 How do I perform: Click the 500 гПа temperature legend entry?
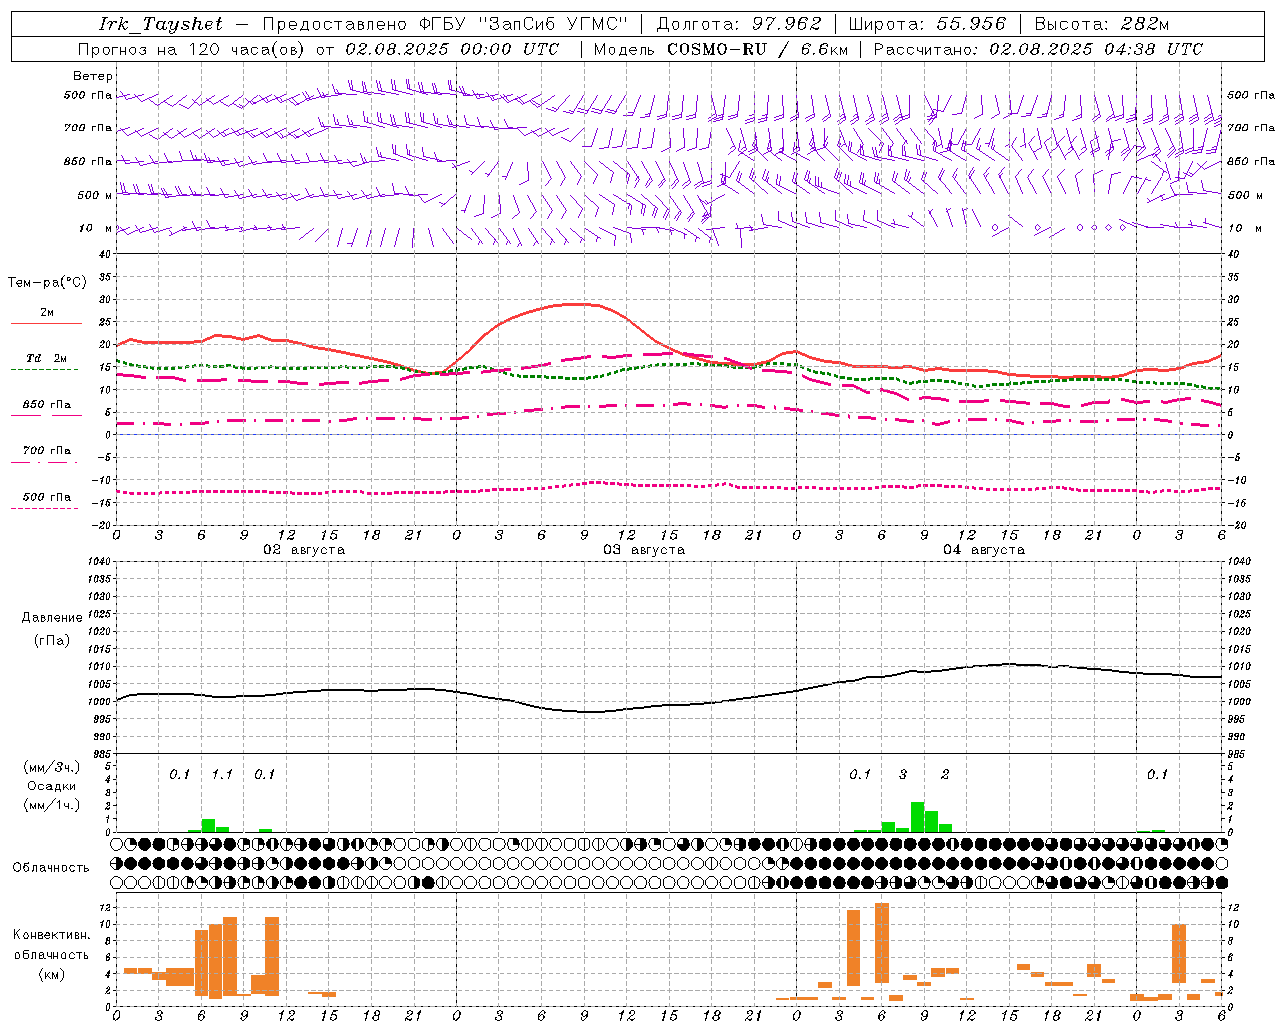(x=47, y=497)
